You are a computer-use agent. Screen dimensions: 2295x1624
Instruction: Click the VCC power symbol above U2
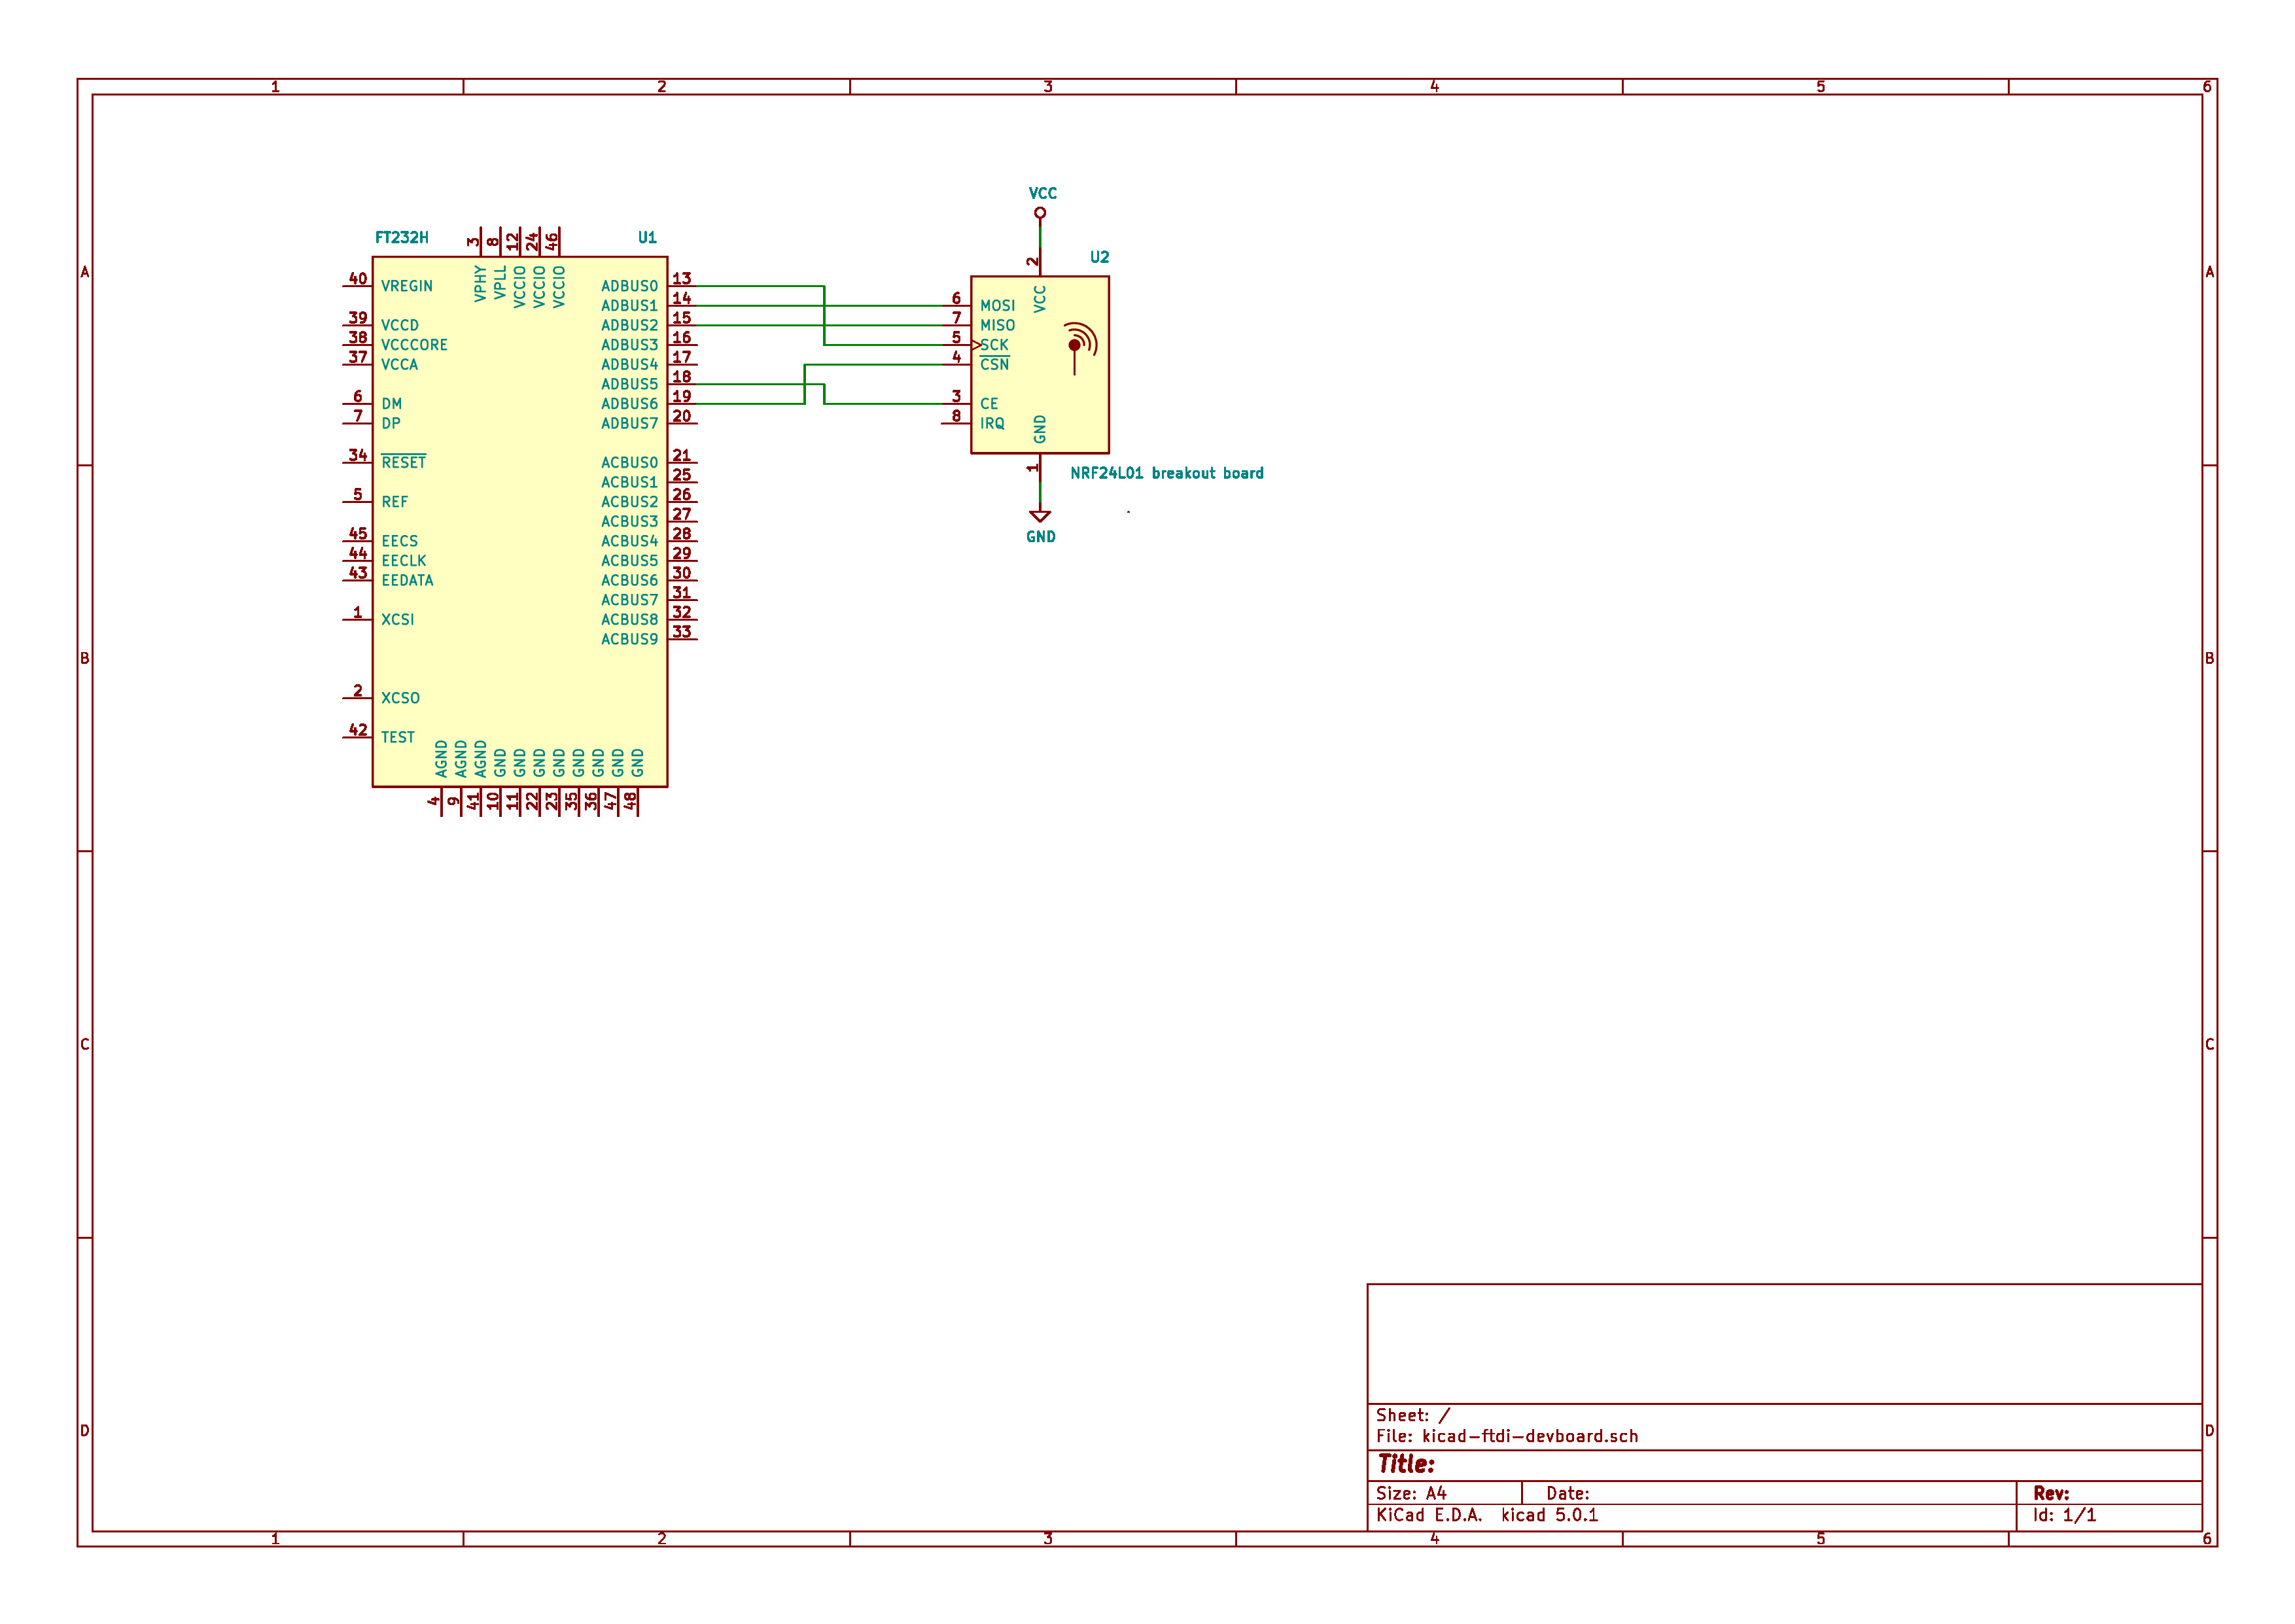(x=1040, y=212)
